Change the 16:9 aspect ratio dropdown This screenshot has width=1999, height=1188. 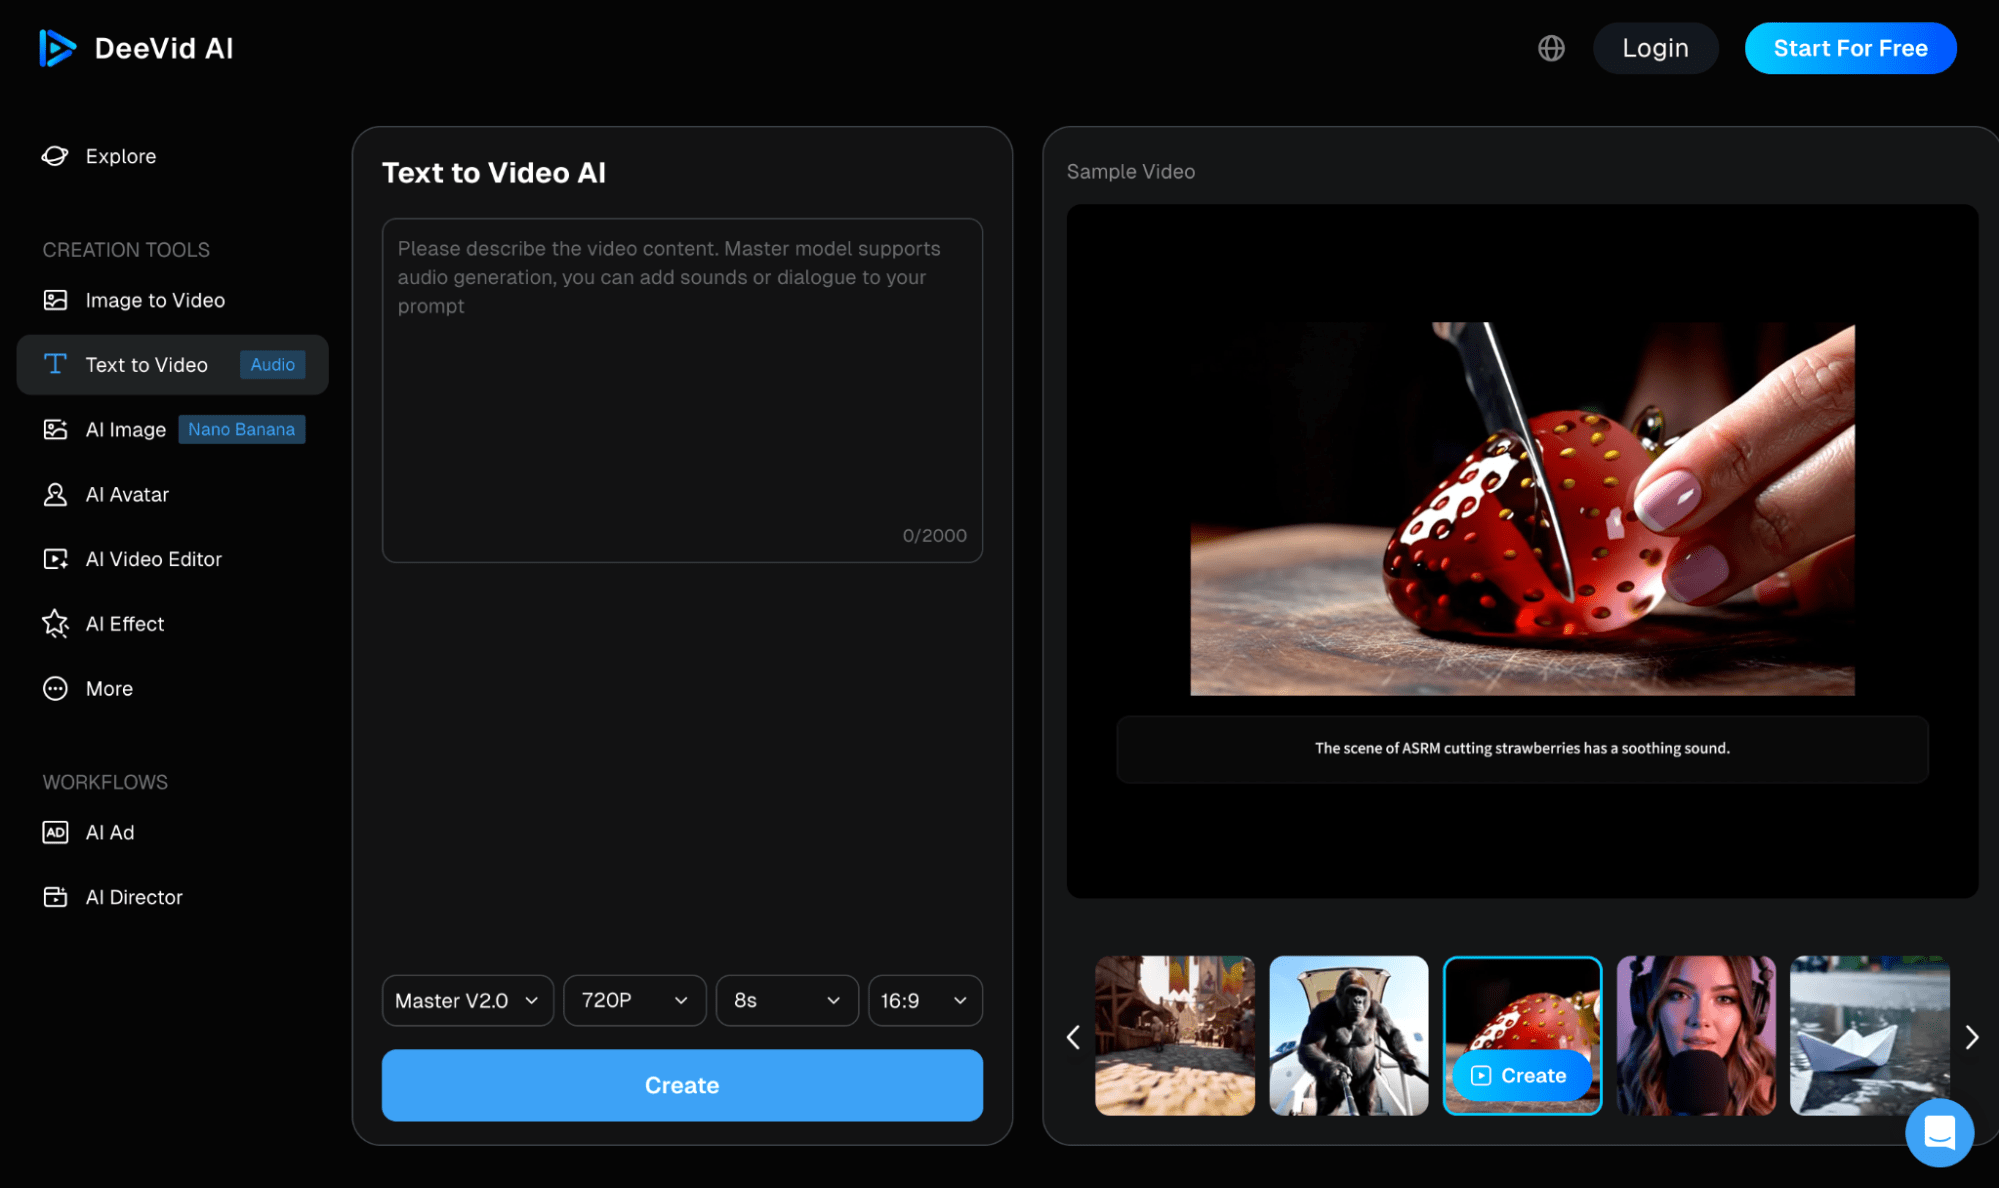click(924, 1000)
